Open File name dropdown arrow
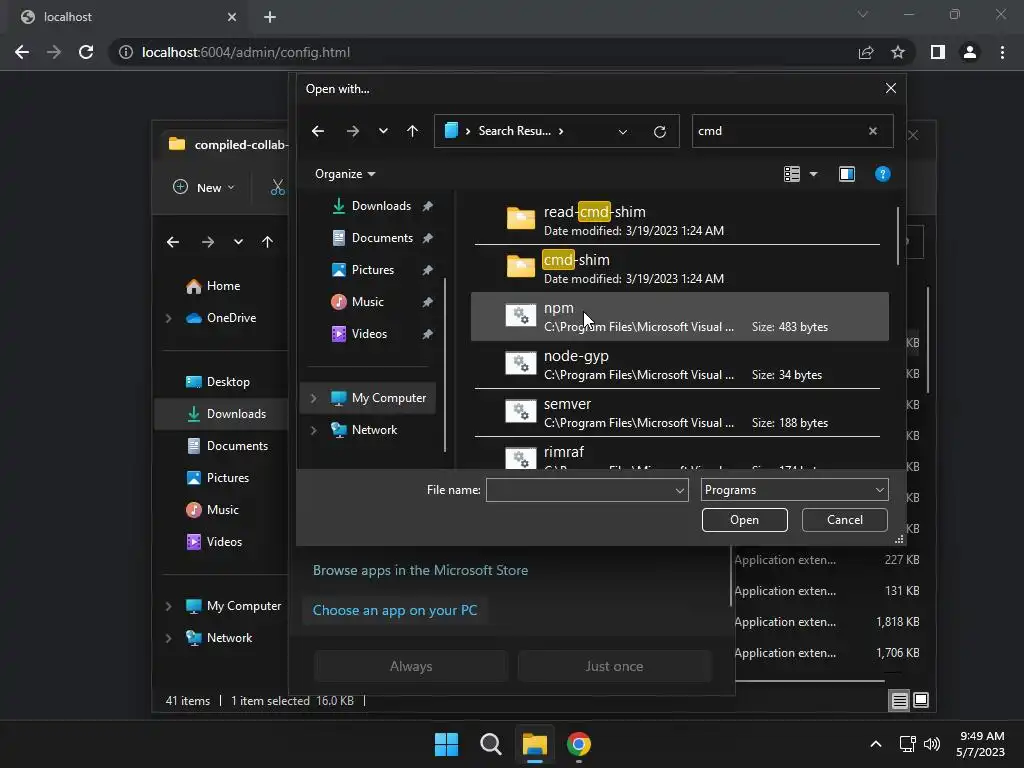This screenshot has width=1024, height=768. (680, 490)
